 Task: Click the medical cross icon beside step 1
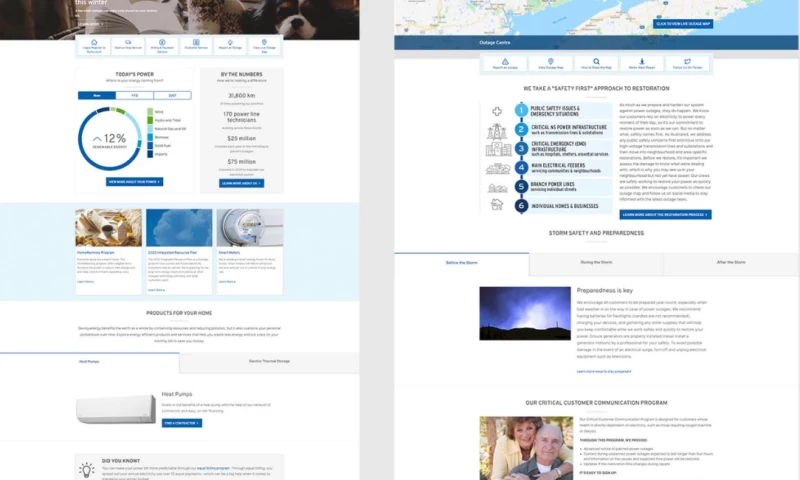point(497,111)
